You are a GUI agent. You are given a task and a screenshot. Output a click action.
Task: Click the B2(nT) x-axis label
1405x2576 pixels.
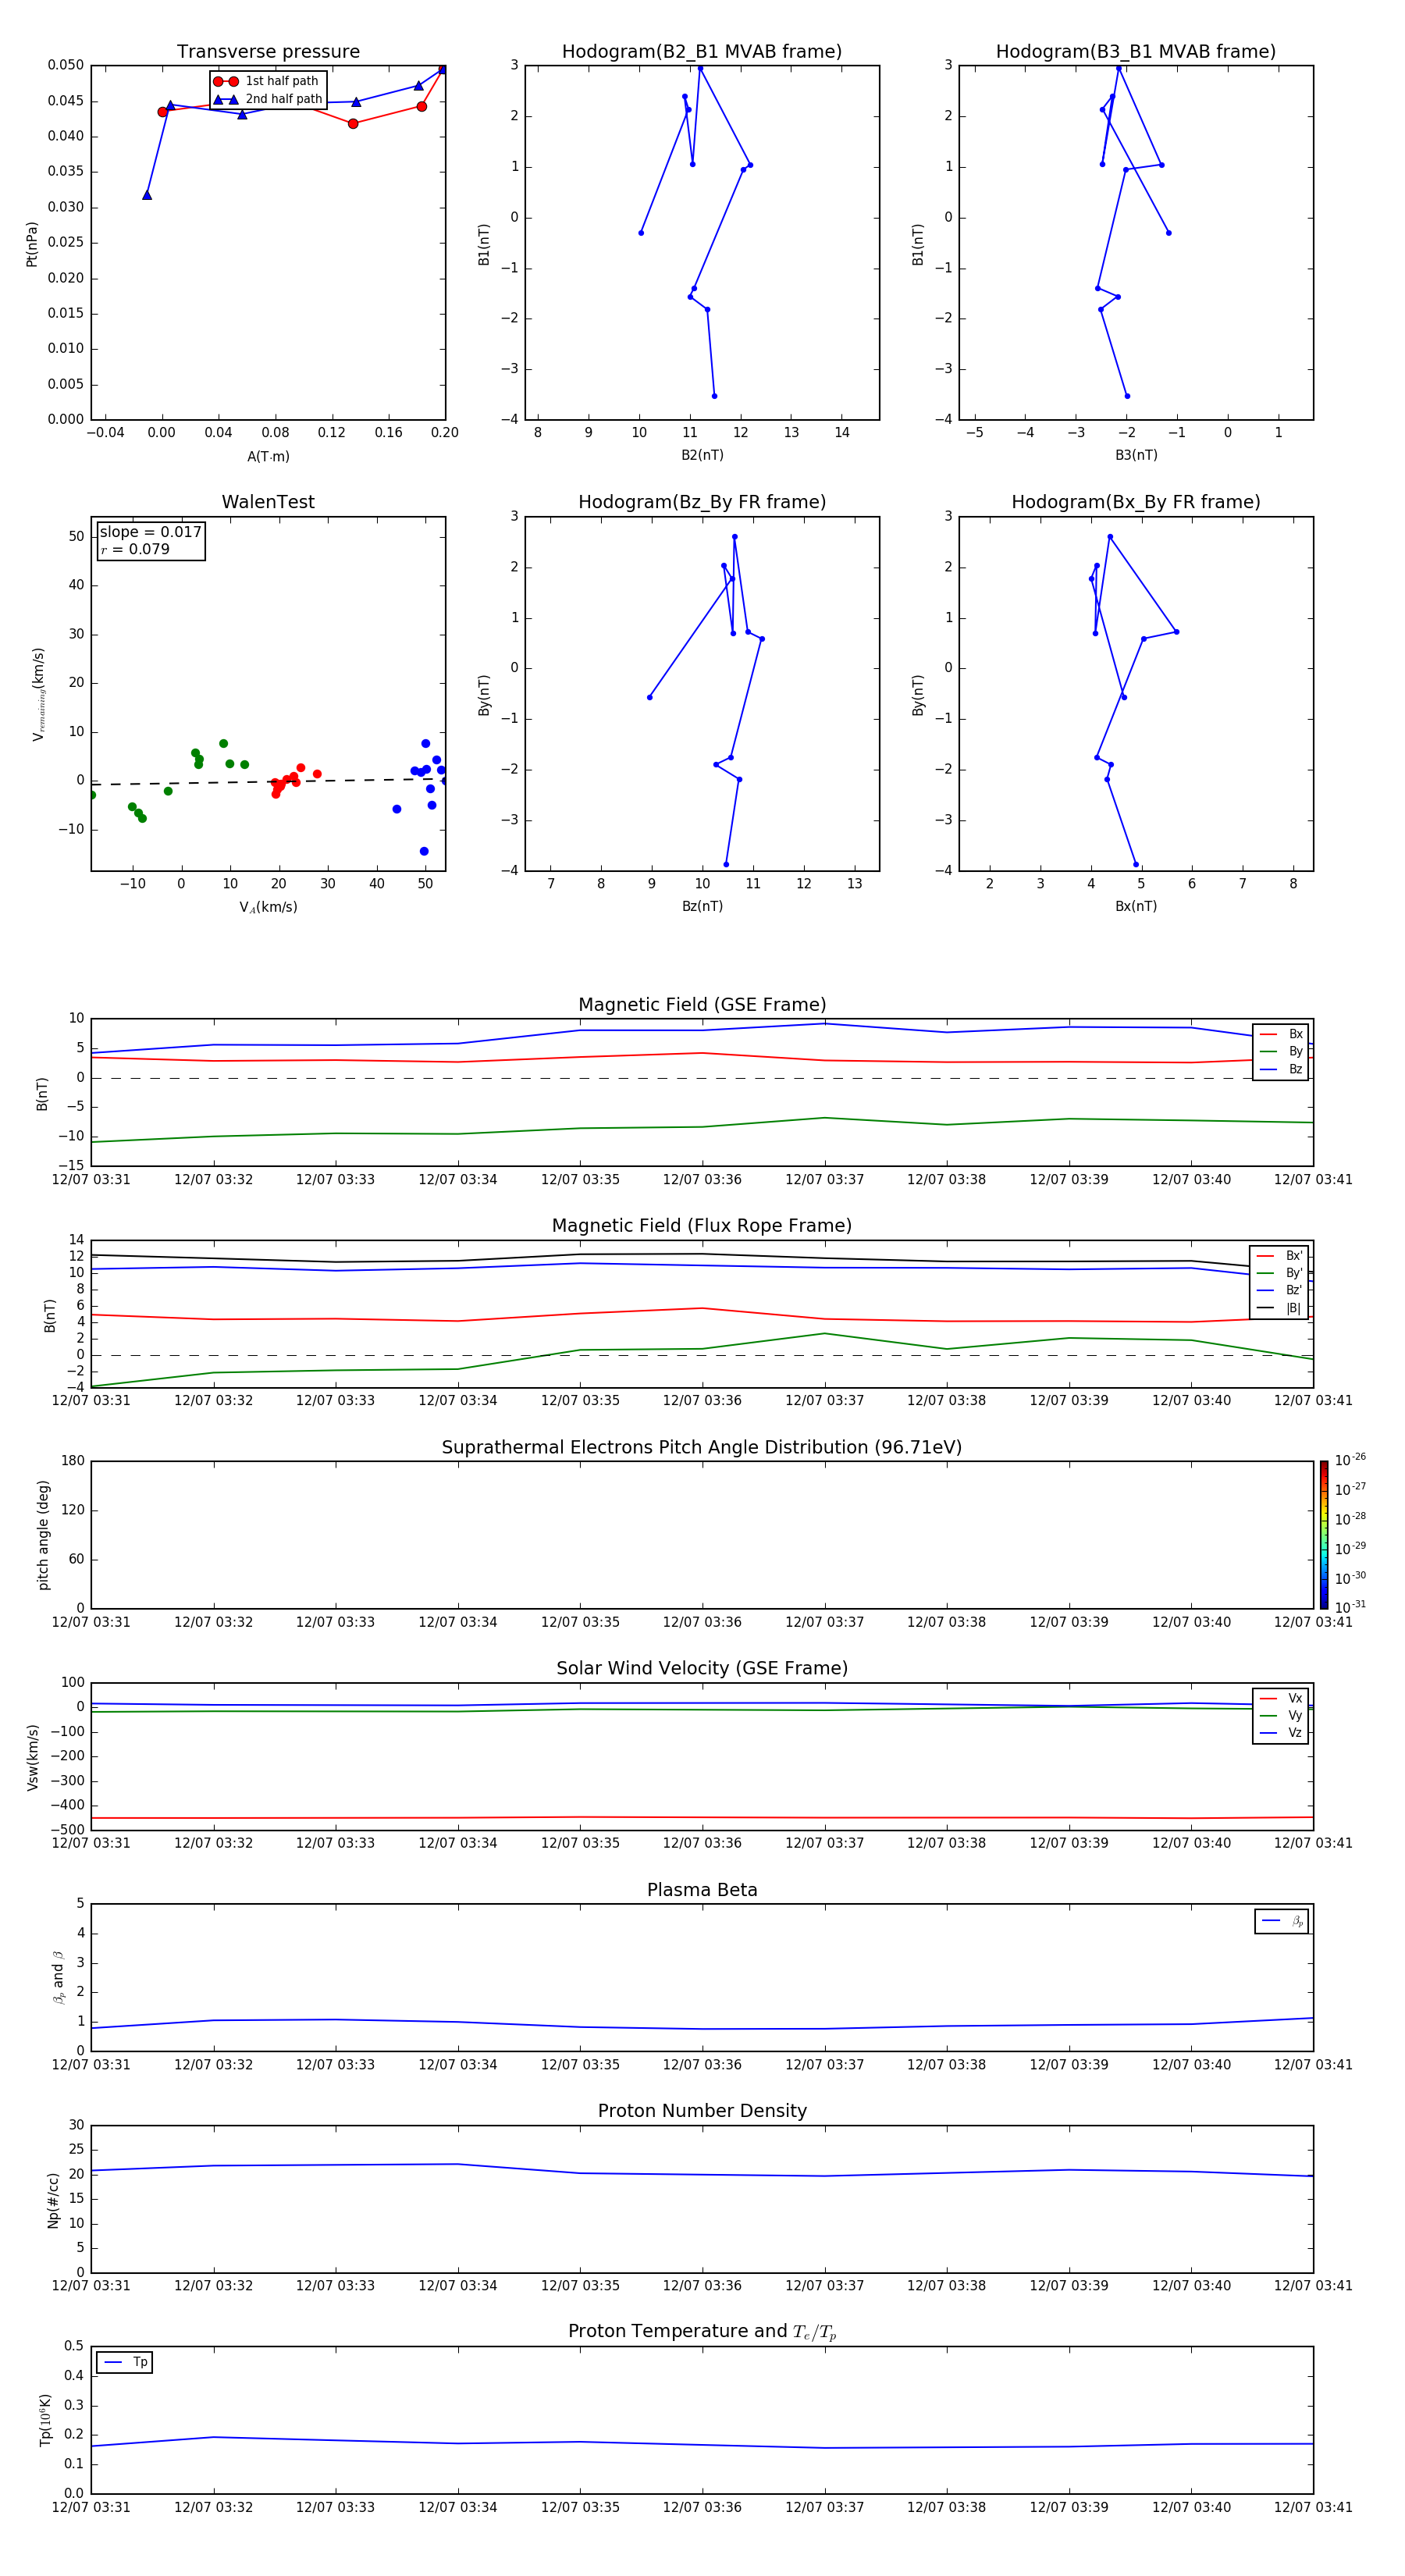click(x=702, y=455)
